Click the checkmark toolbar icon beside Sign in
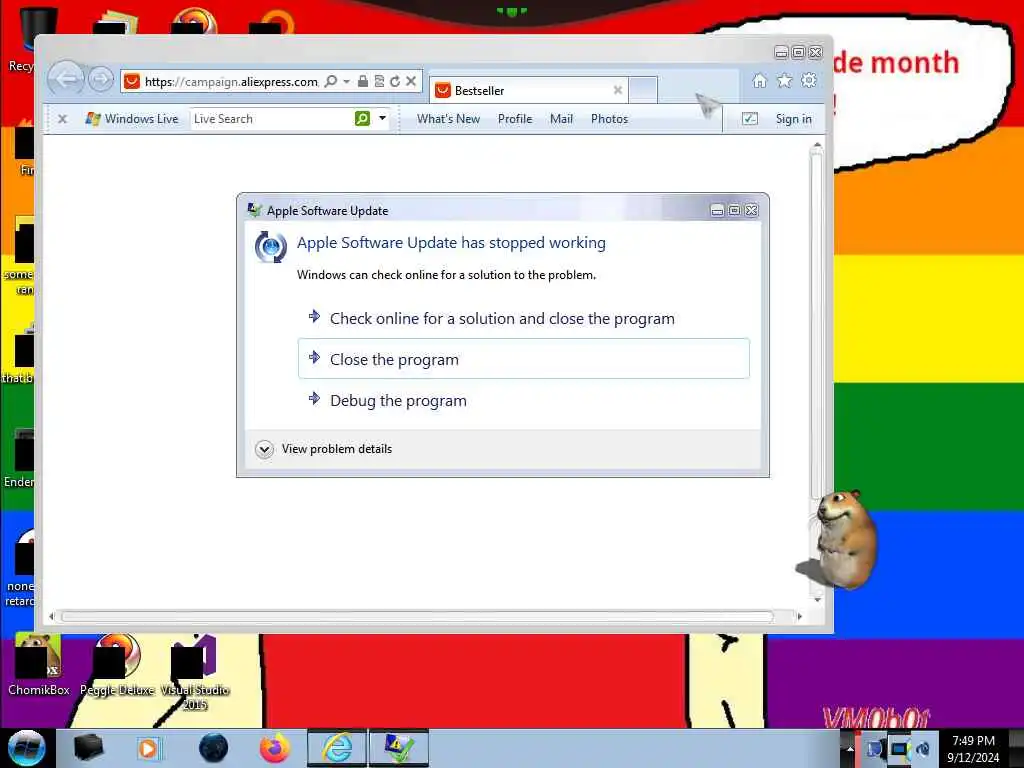Image resolution: width=1024 pixels, height=768 pixels. 750,119
